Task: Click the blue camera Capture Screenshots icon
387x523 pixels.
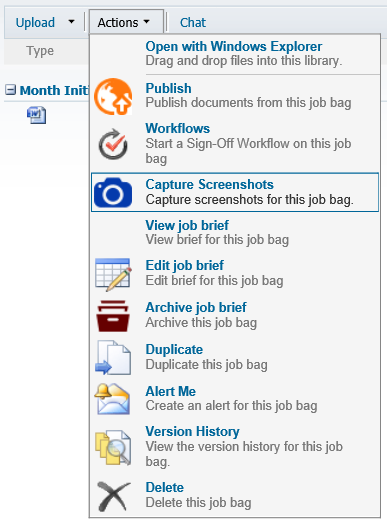Action: pyautogui.click(x=113, y=192)
